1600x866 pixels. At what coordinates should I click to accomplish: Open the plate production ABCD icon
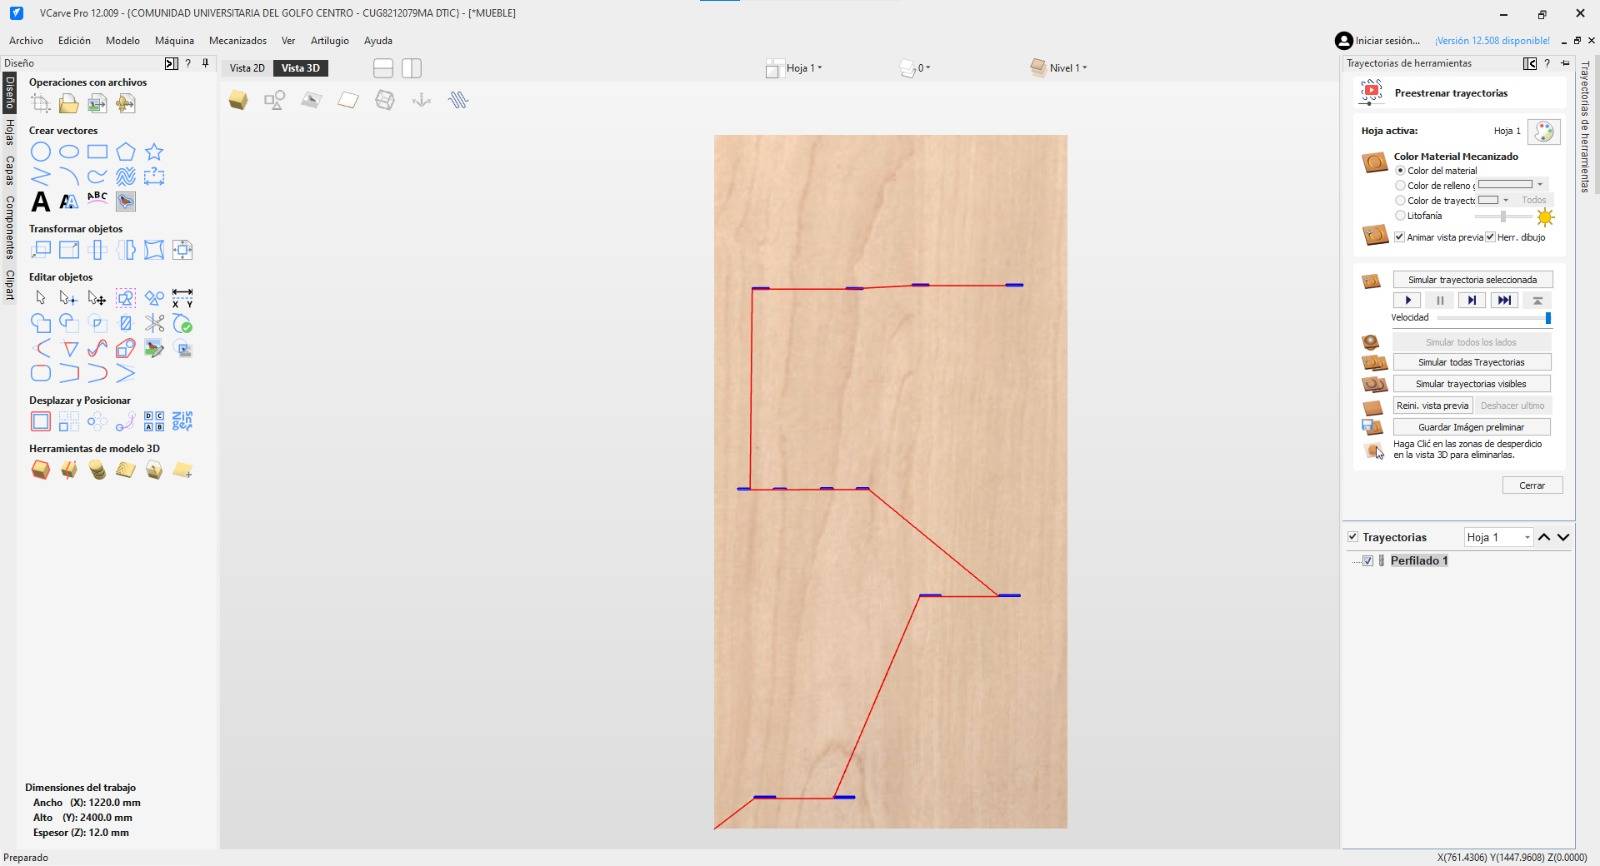tap(154, 421)
